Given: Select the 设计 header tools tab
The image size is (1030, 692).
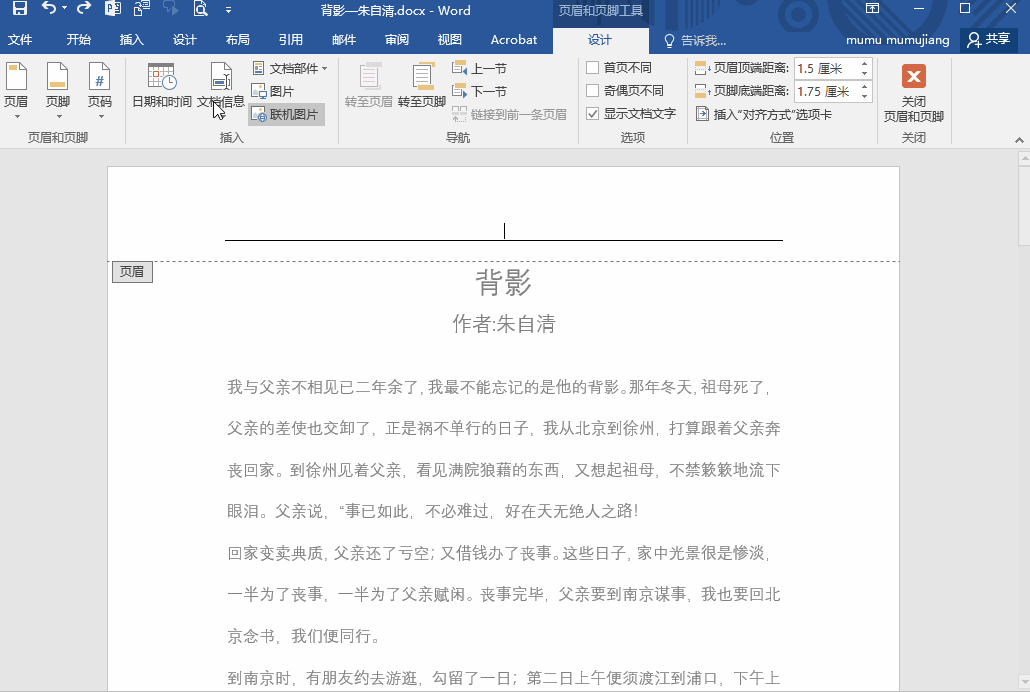Looking at the screenshot, I should 600,40.
